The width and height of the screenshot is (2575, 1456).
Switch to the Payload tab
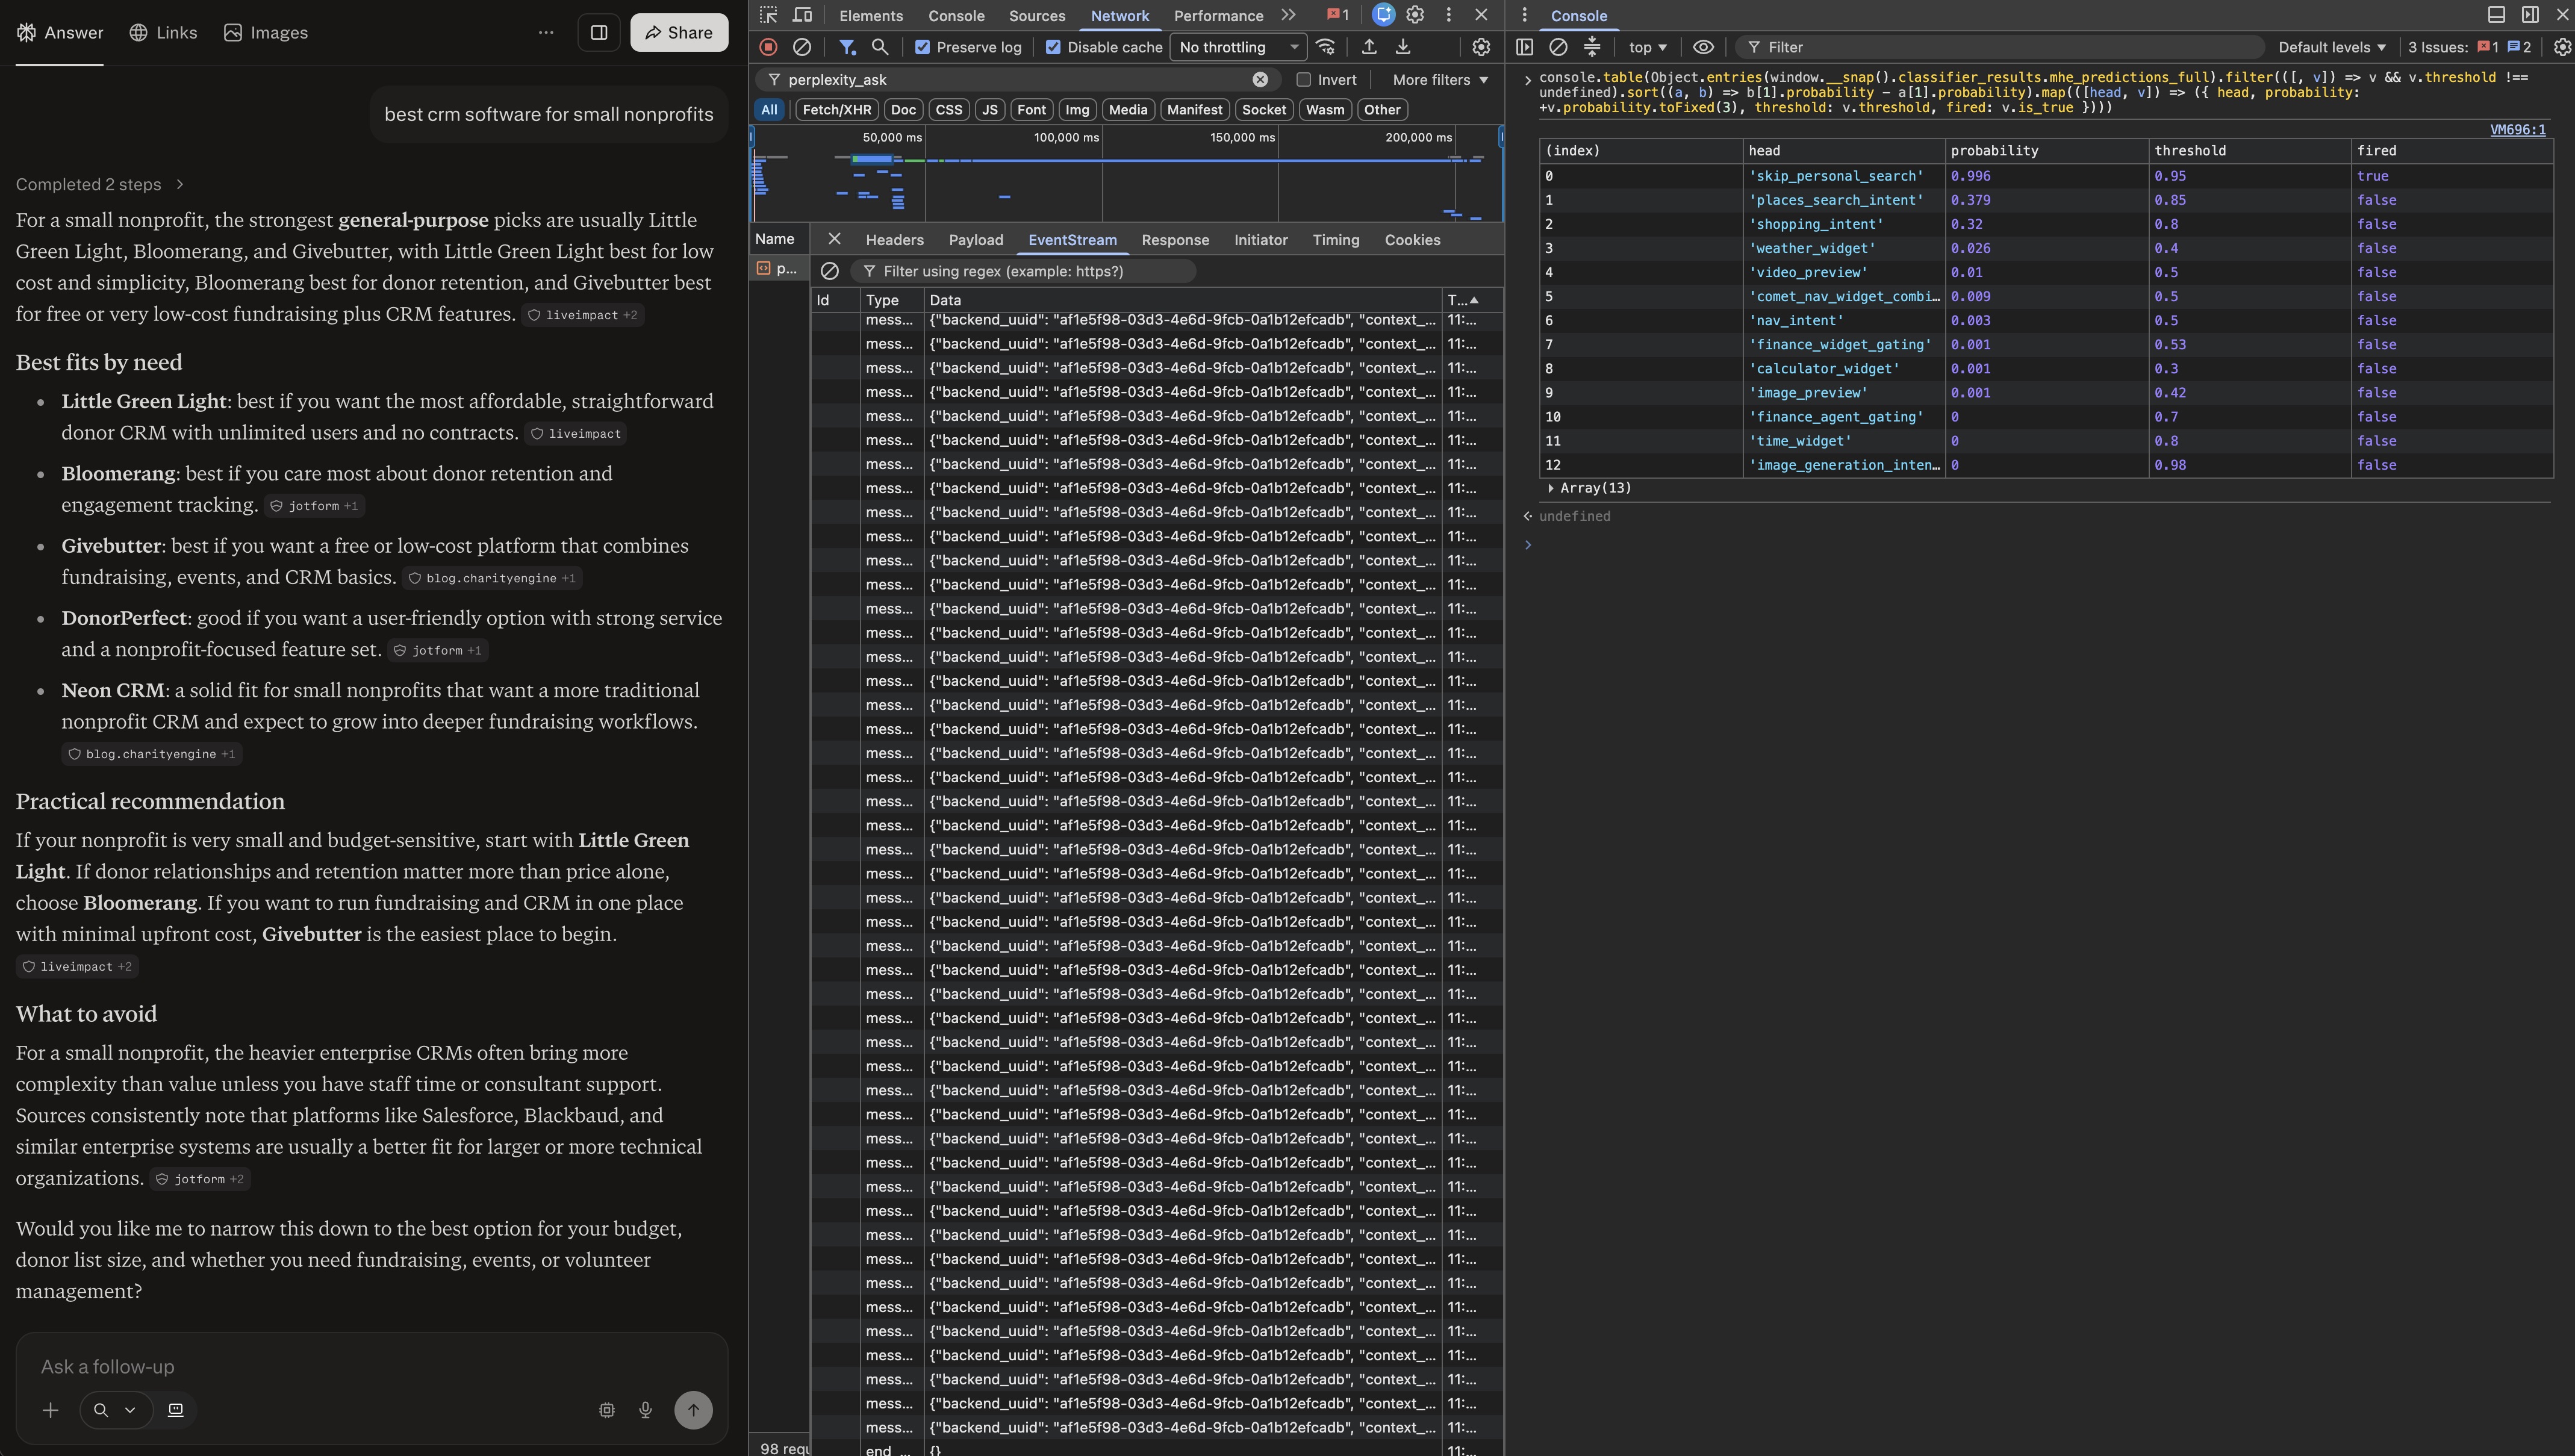[x=975, y=240]
